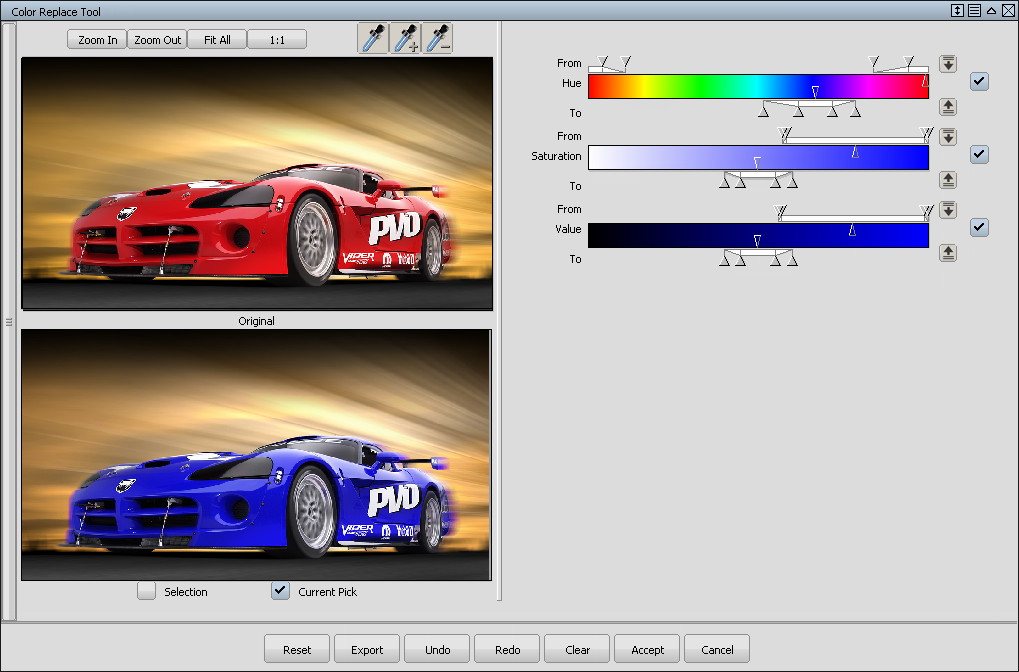Click the Export button

click(x=367, y=649)
